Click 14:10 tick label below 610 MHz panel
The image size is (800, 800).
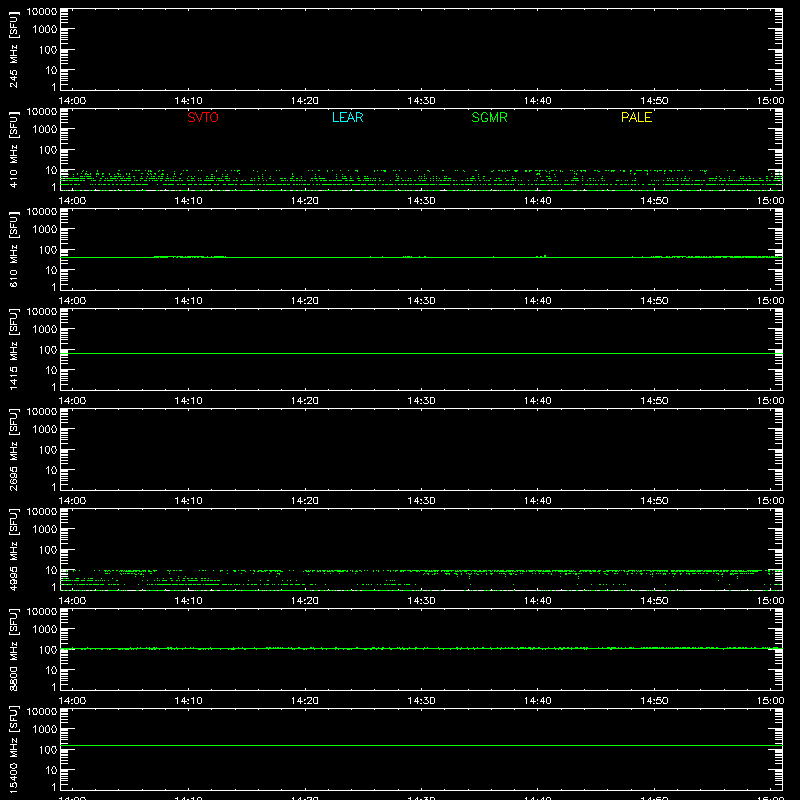tap(188, 301)
